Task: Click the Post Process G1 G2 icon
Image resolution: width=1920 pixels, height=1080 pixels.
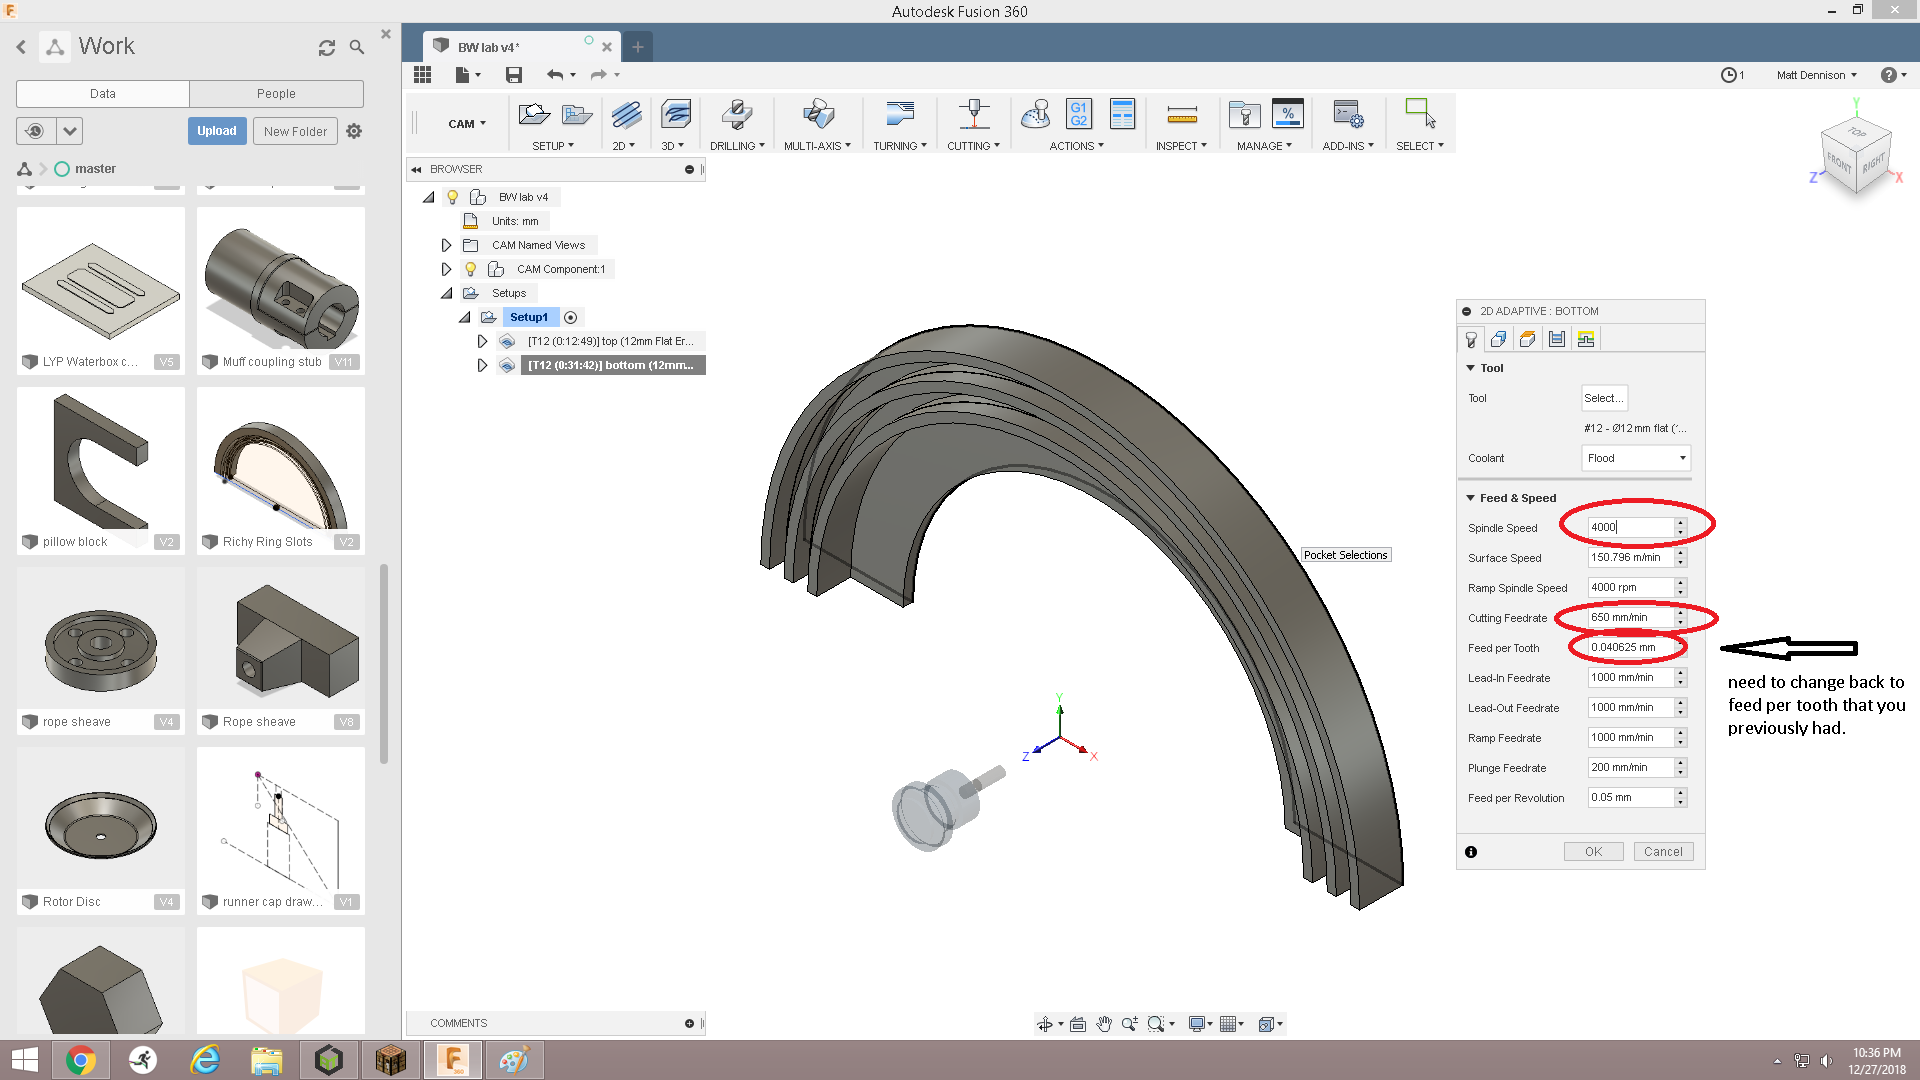Action: [1079, 115]
